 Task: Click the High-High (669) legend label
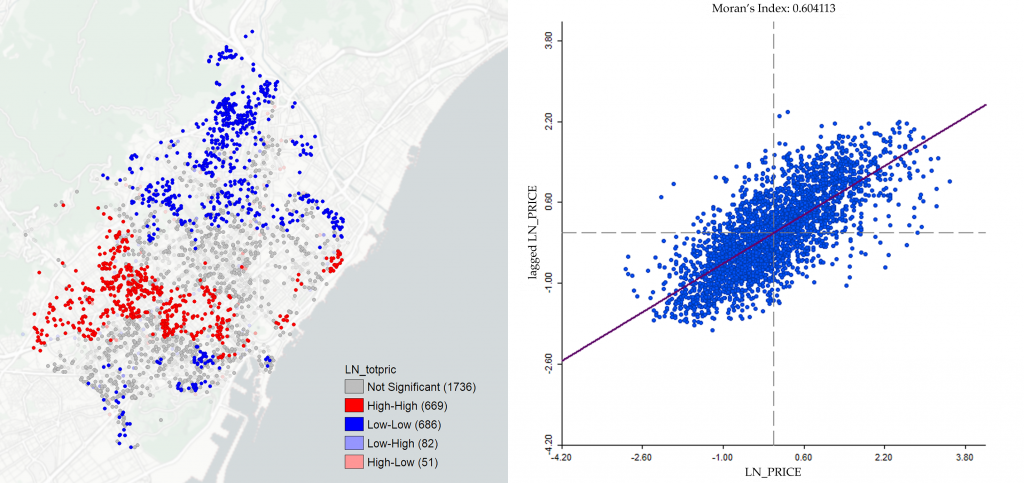pos(406,406)
